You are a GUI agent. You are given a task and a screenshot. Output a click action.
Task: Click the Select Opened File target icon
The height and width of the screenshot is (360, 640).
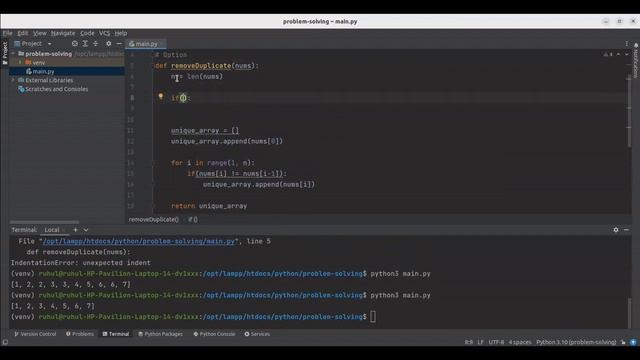[75, 44]
